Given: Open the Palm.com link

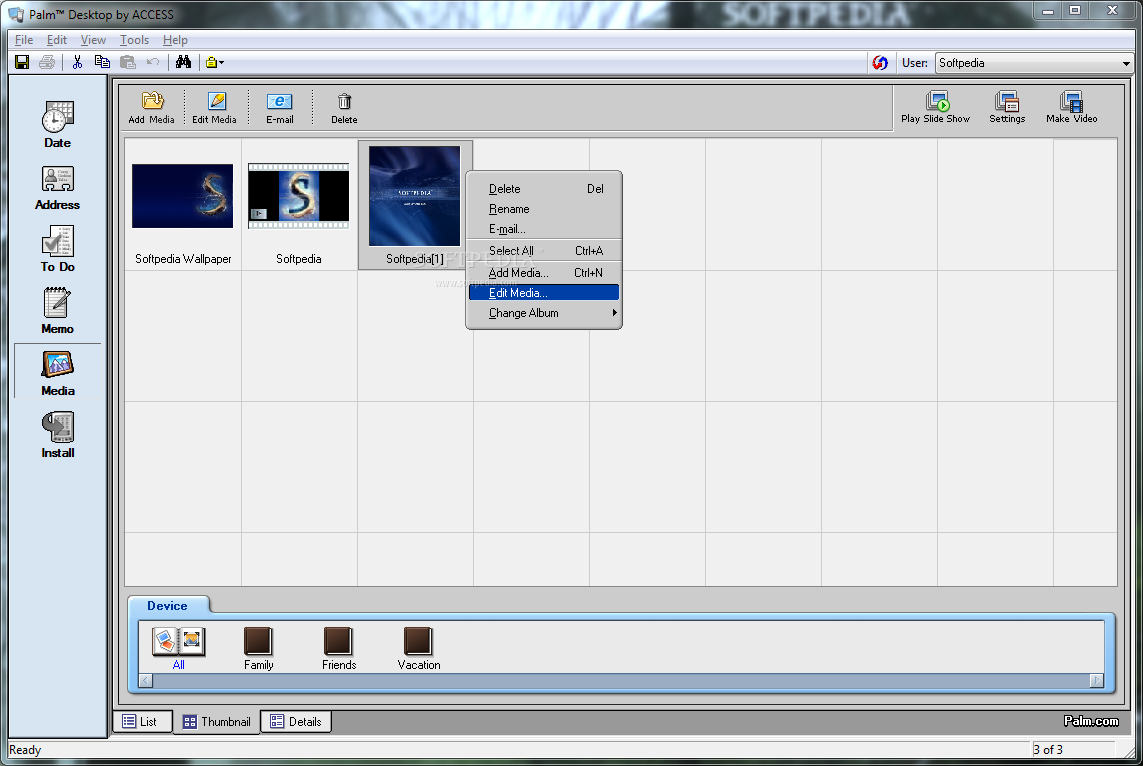Looking at the screenshot, I should coord(1091,721).
